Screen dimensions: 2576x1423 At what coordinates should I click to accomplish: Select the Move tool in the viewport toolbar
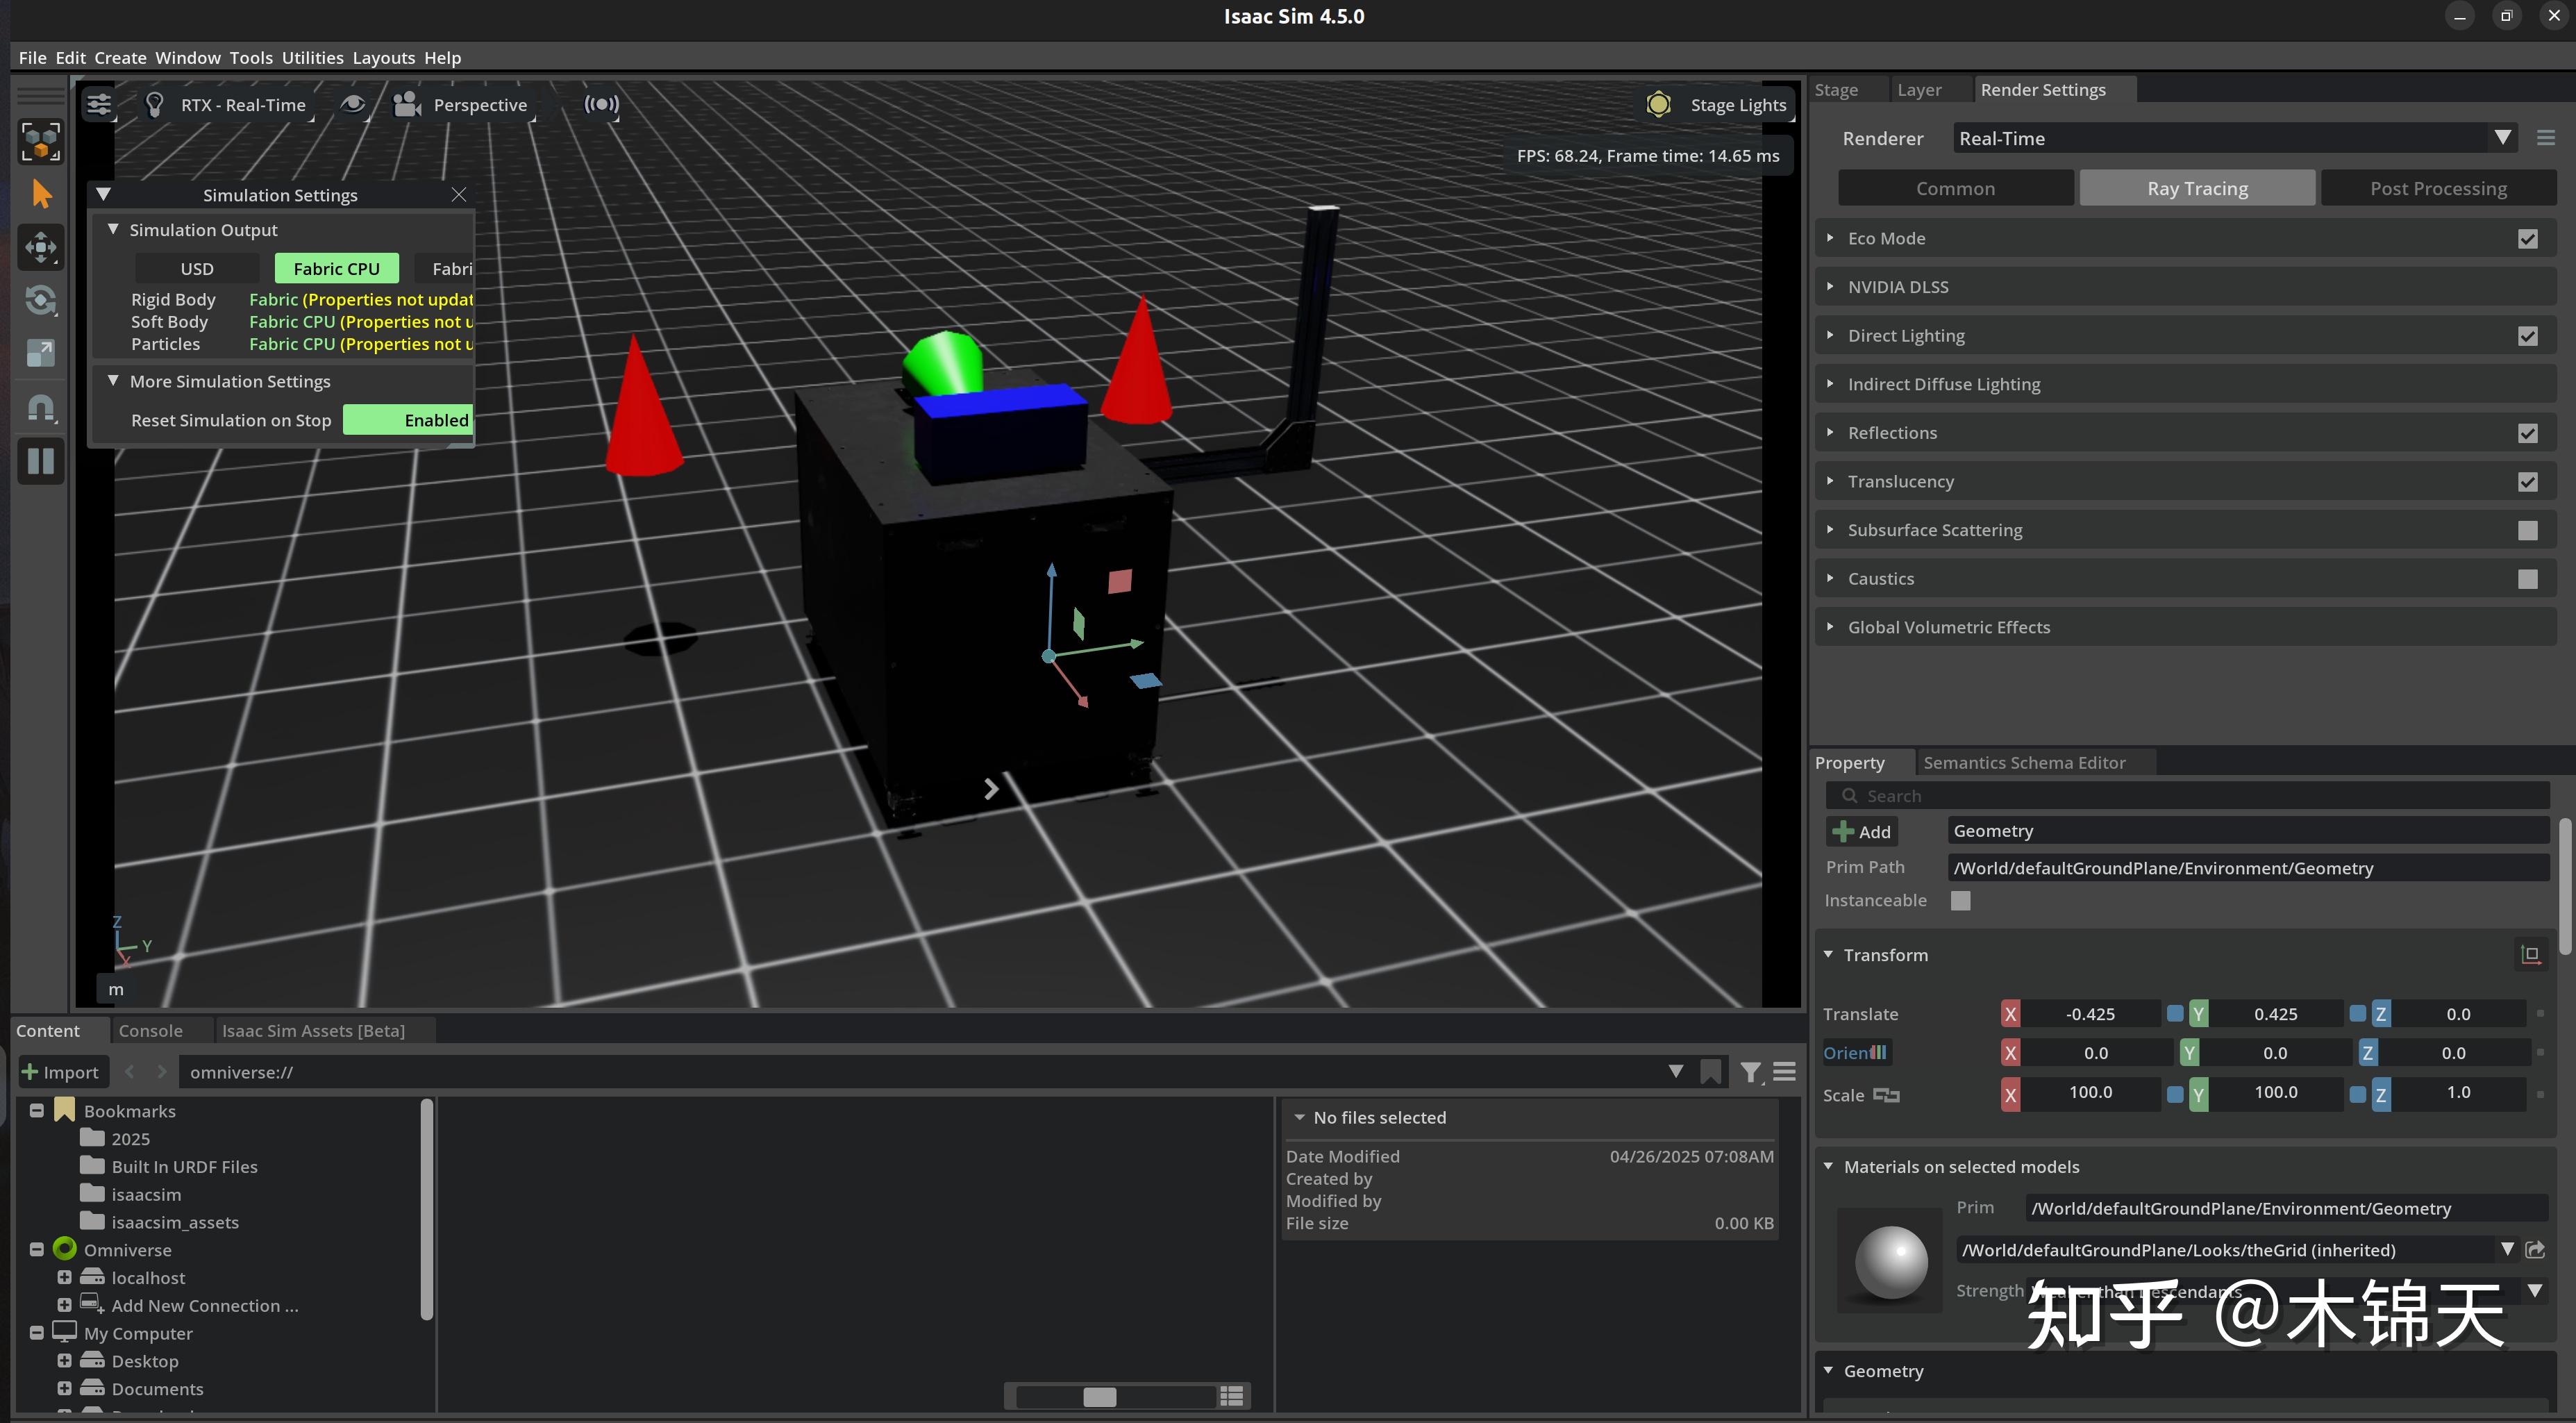click(41, 247)
